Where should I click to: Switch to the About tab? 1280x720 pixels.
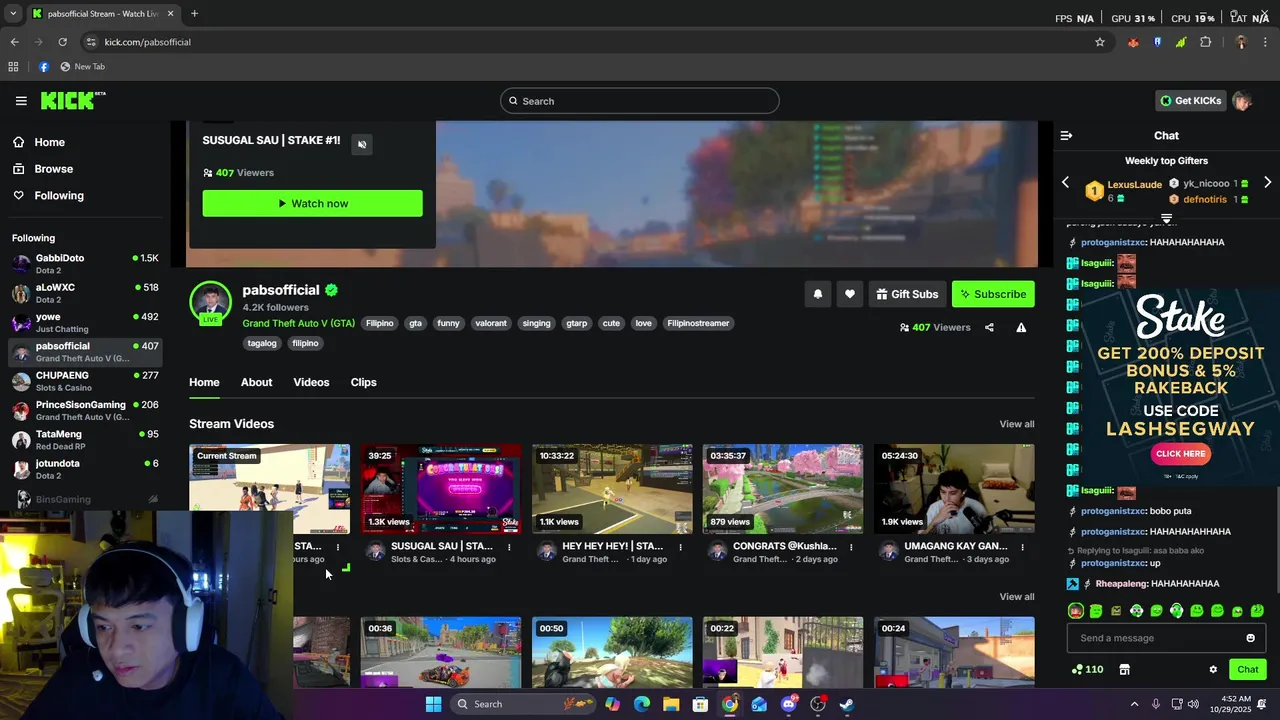pyautogui.click(x=256, y=382)
